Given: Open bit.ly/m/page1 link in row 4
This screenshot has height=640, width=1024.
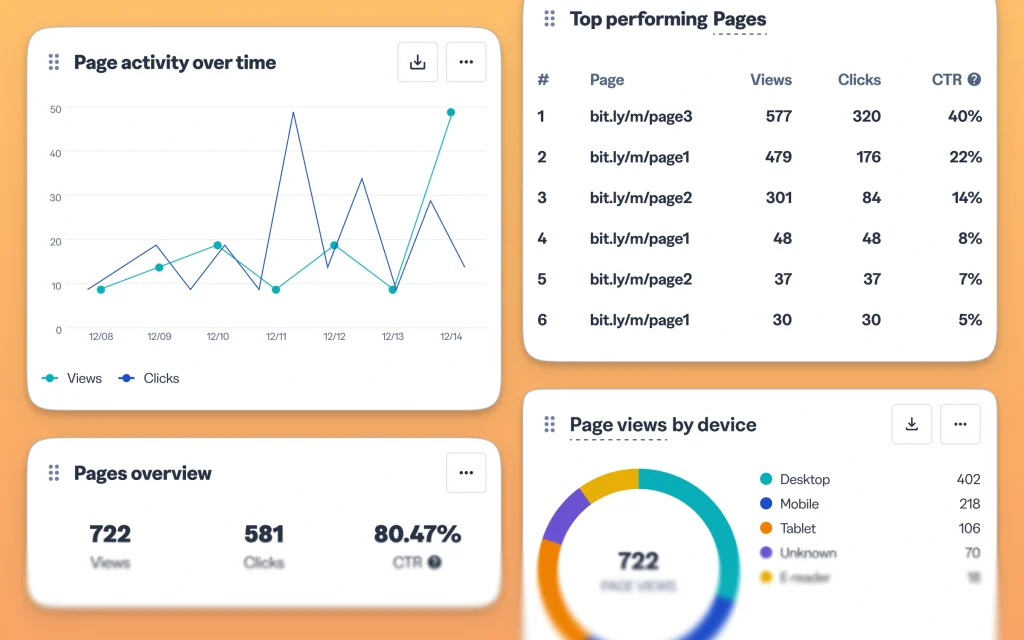Looking at the screenshot, I should (639, 238).
